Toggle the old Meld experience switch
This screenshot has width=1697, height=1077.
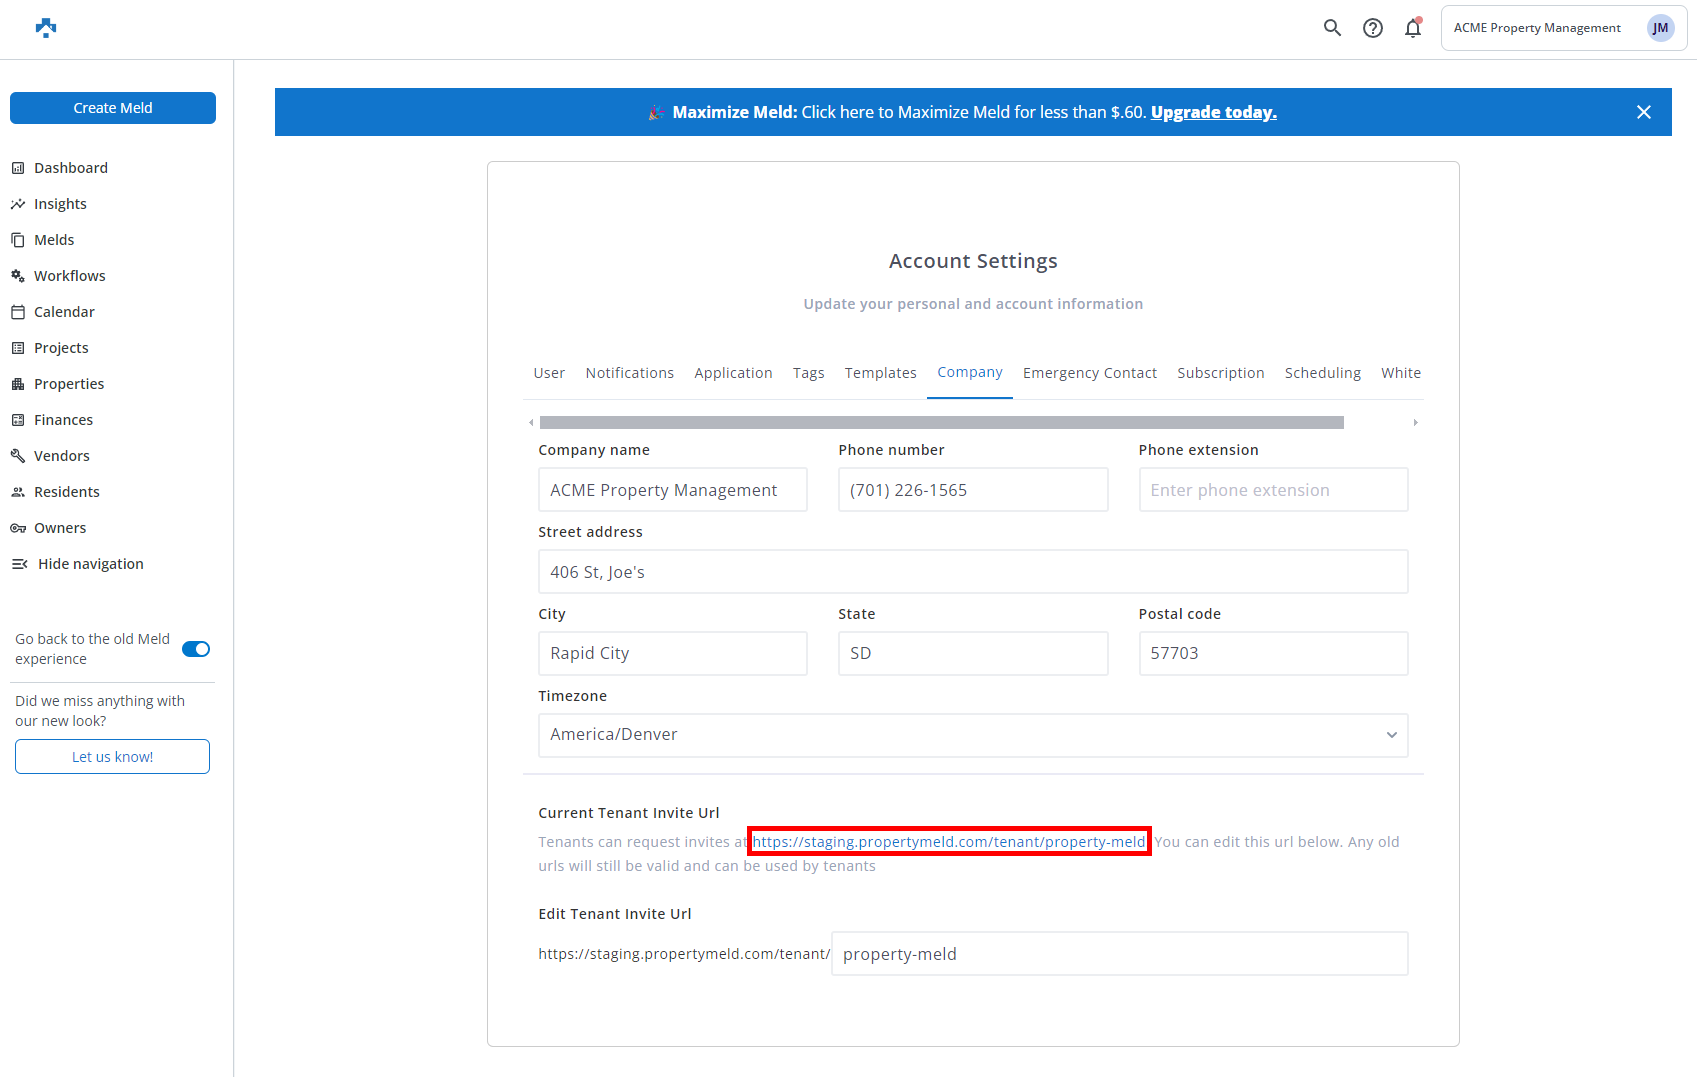pyautogui.click(x=196, y=649)
